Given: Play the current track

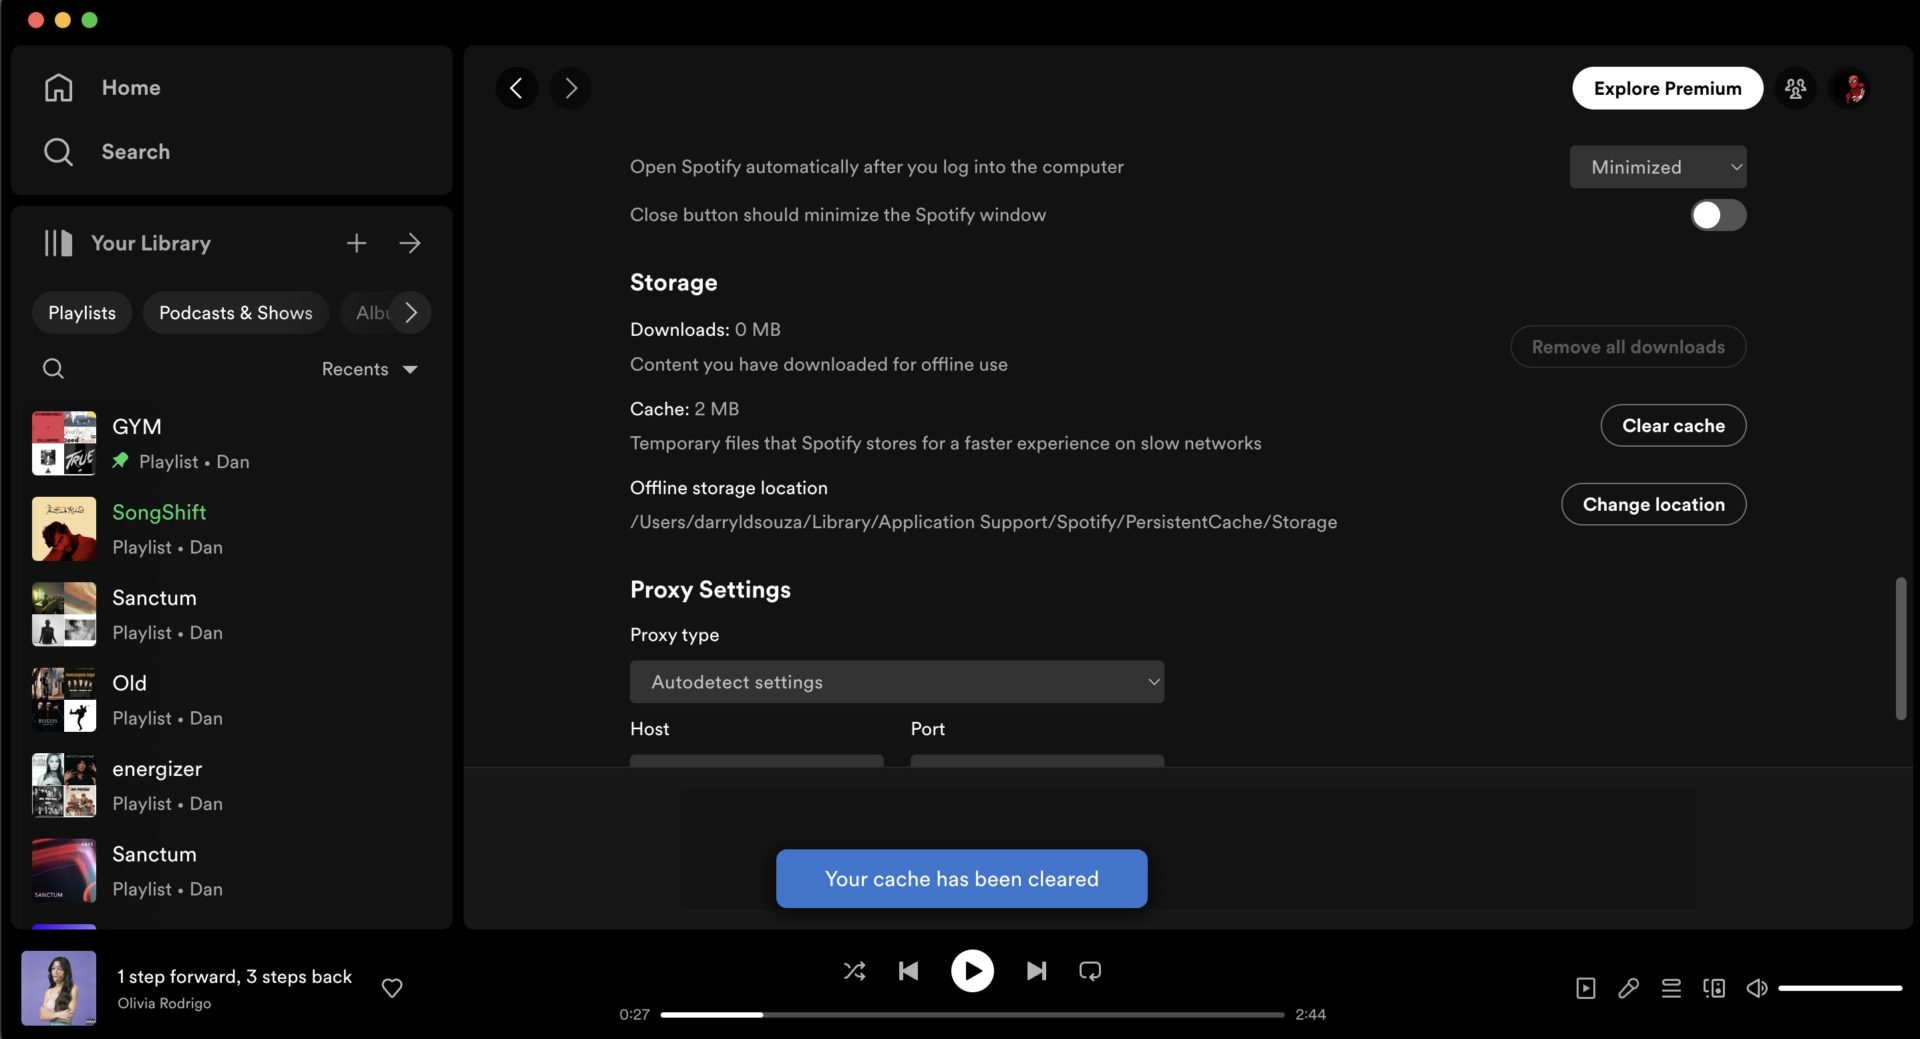Looking at the screenshot, I should tap(972, 971).
